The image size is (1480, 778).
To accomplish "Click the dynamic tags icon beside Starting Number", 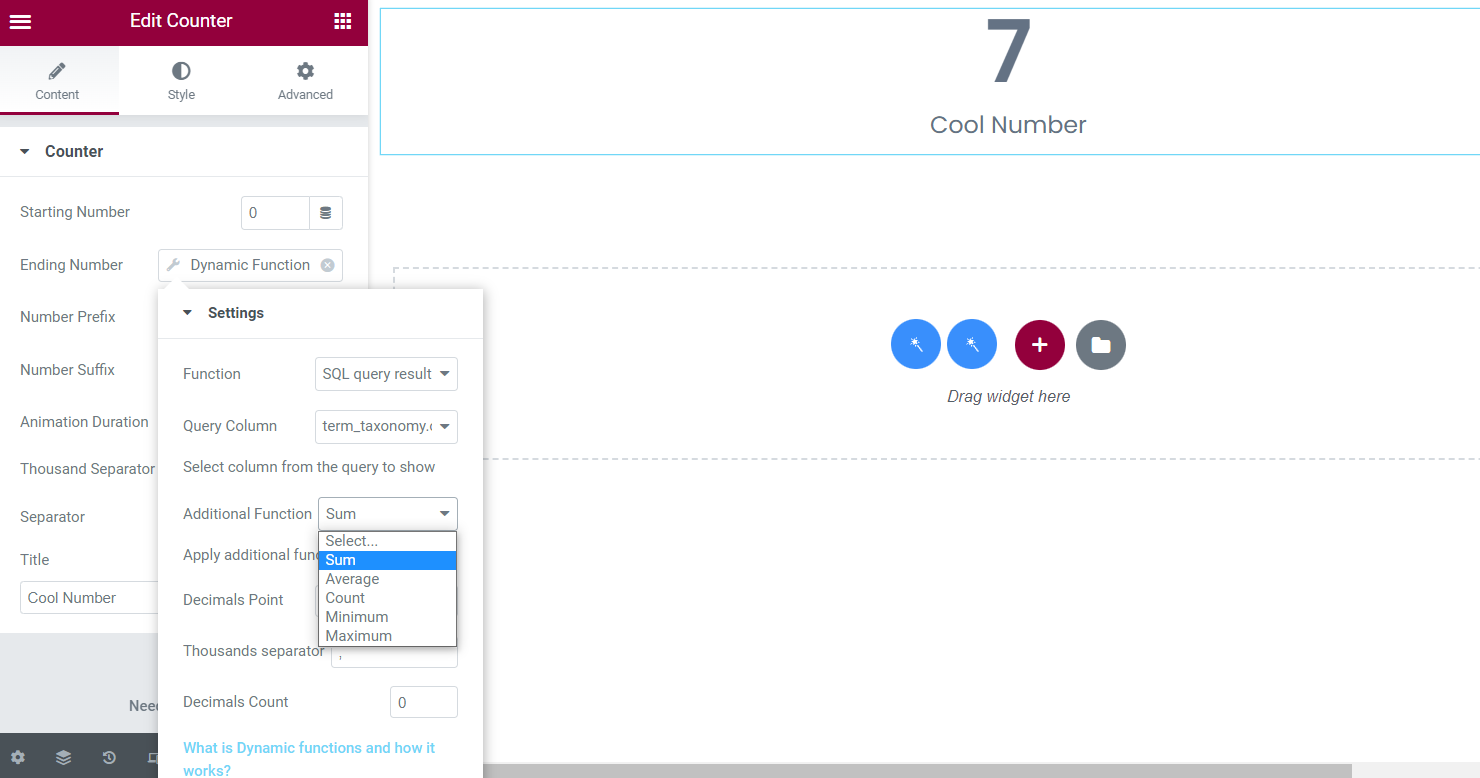I will tap(326, 213).
